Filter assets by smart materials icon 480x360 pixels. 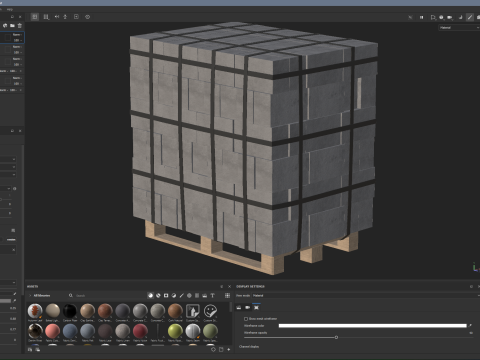(158, 295)
